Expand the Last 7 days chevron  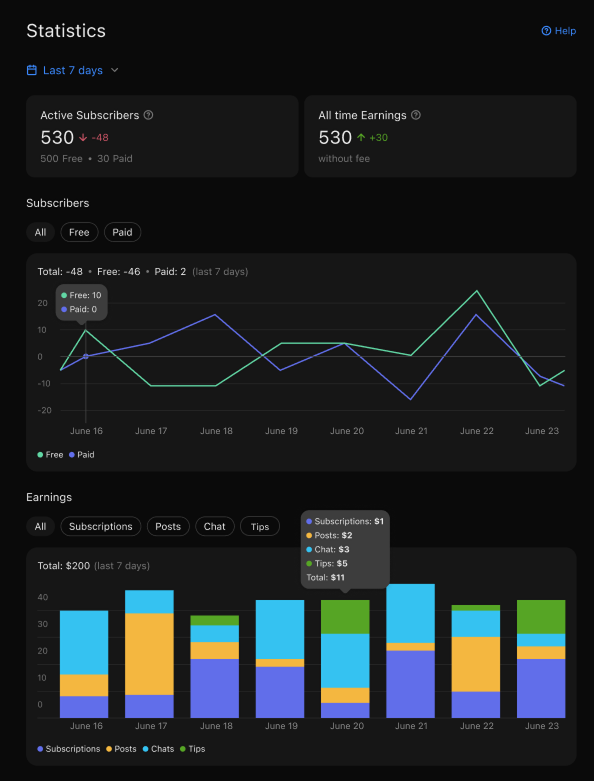pos(115,70)
